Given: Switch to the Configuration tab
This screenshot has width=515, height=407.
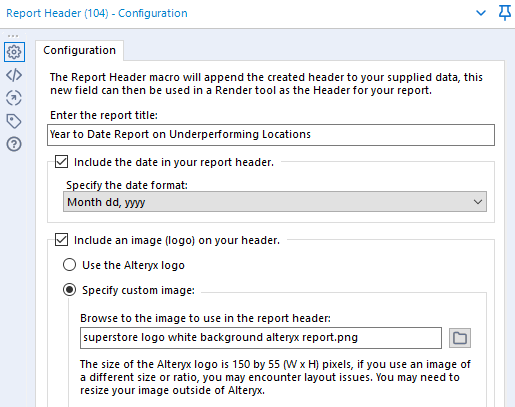Looking at the screenshot, I should click(x=79, y=50).
